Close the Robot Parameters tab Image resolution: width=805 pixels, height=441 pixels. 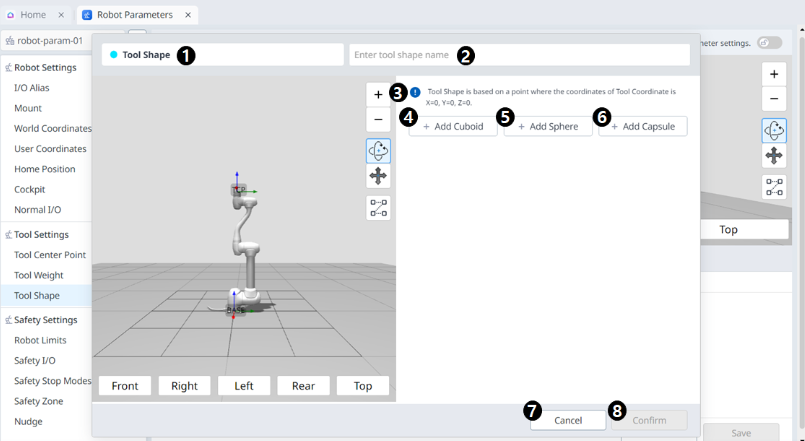pos(188,15)
